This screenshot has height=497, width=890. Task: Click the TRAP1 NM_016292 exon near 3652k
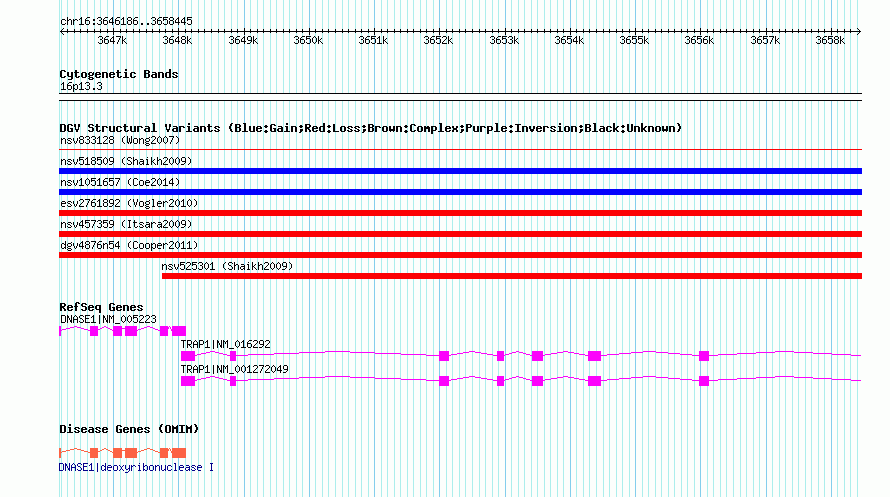point(444,356)
